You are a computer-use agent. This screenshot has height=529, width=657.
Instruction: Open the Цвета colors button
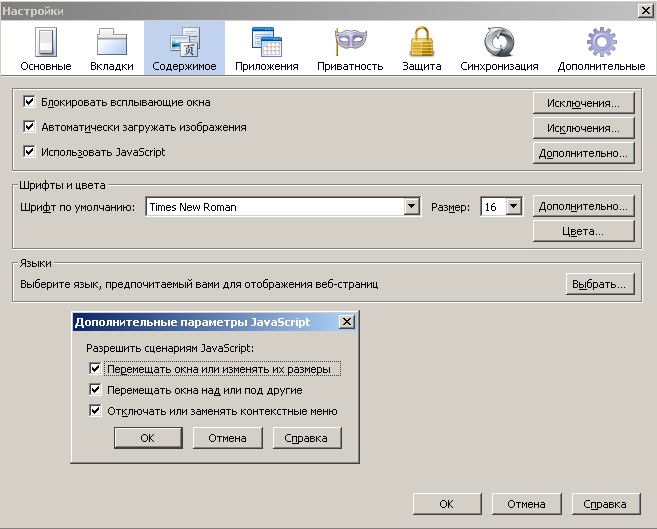click(584, 232)
